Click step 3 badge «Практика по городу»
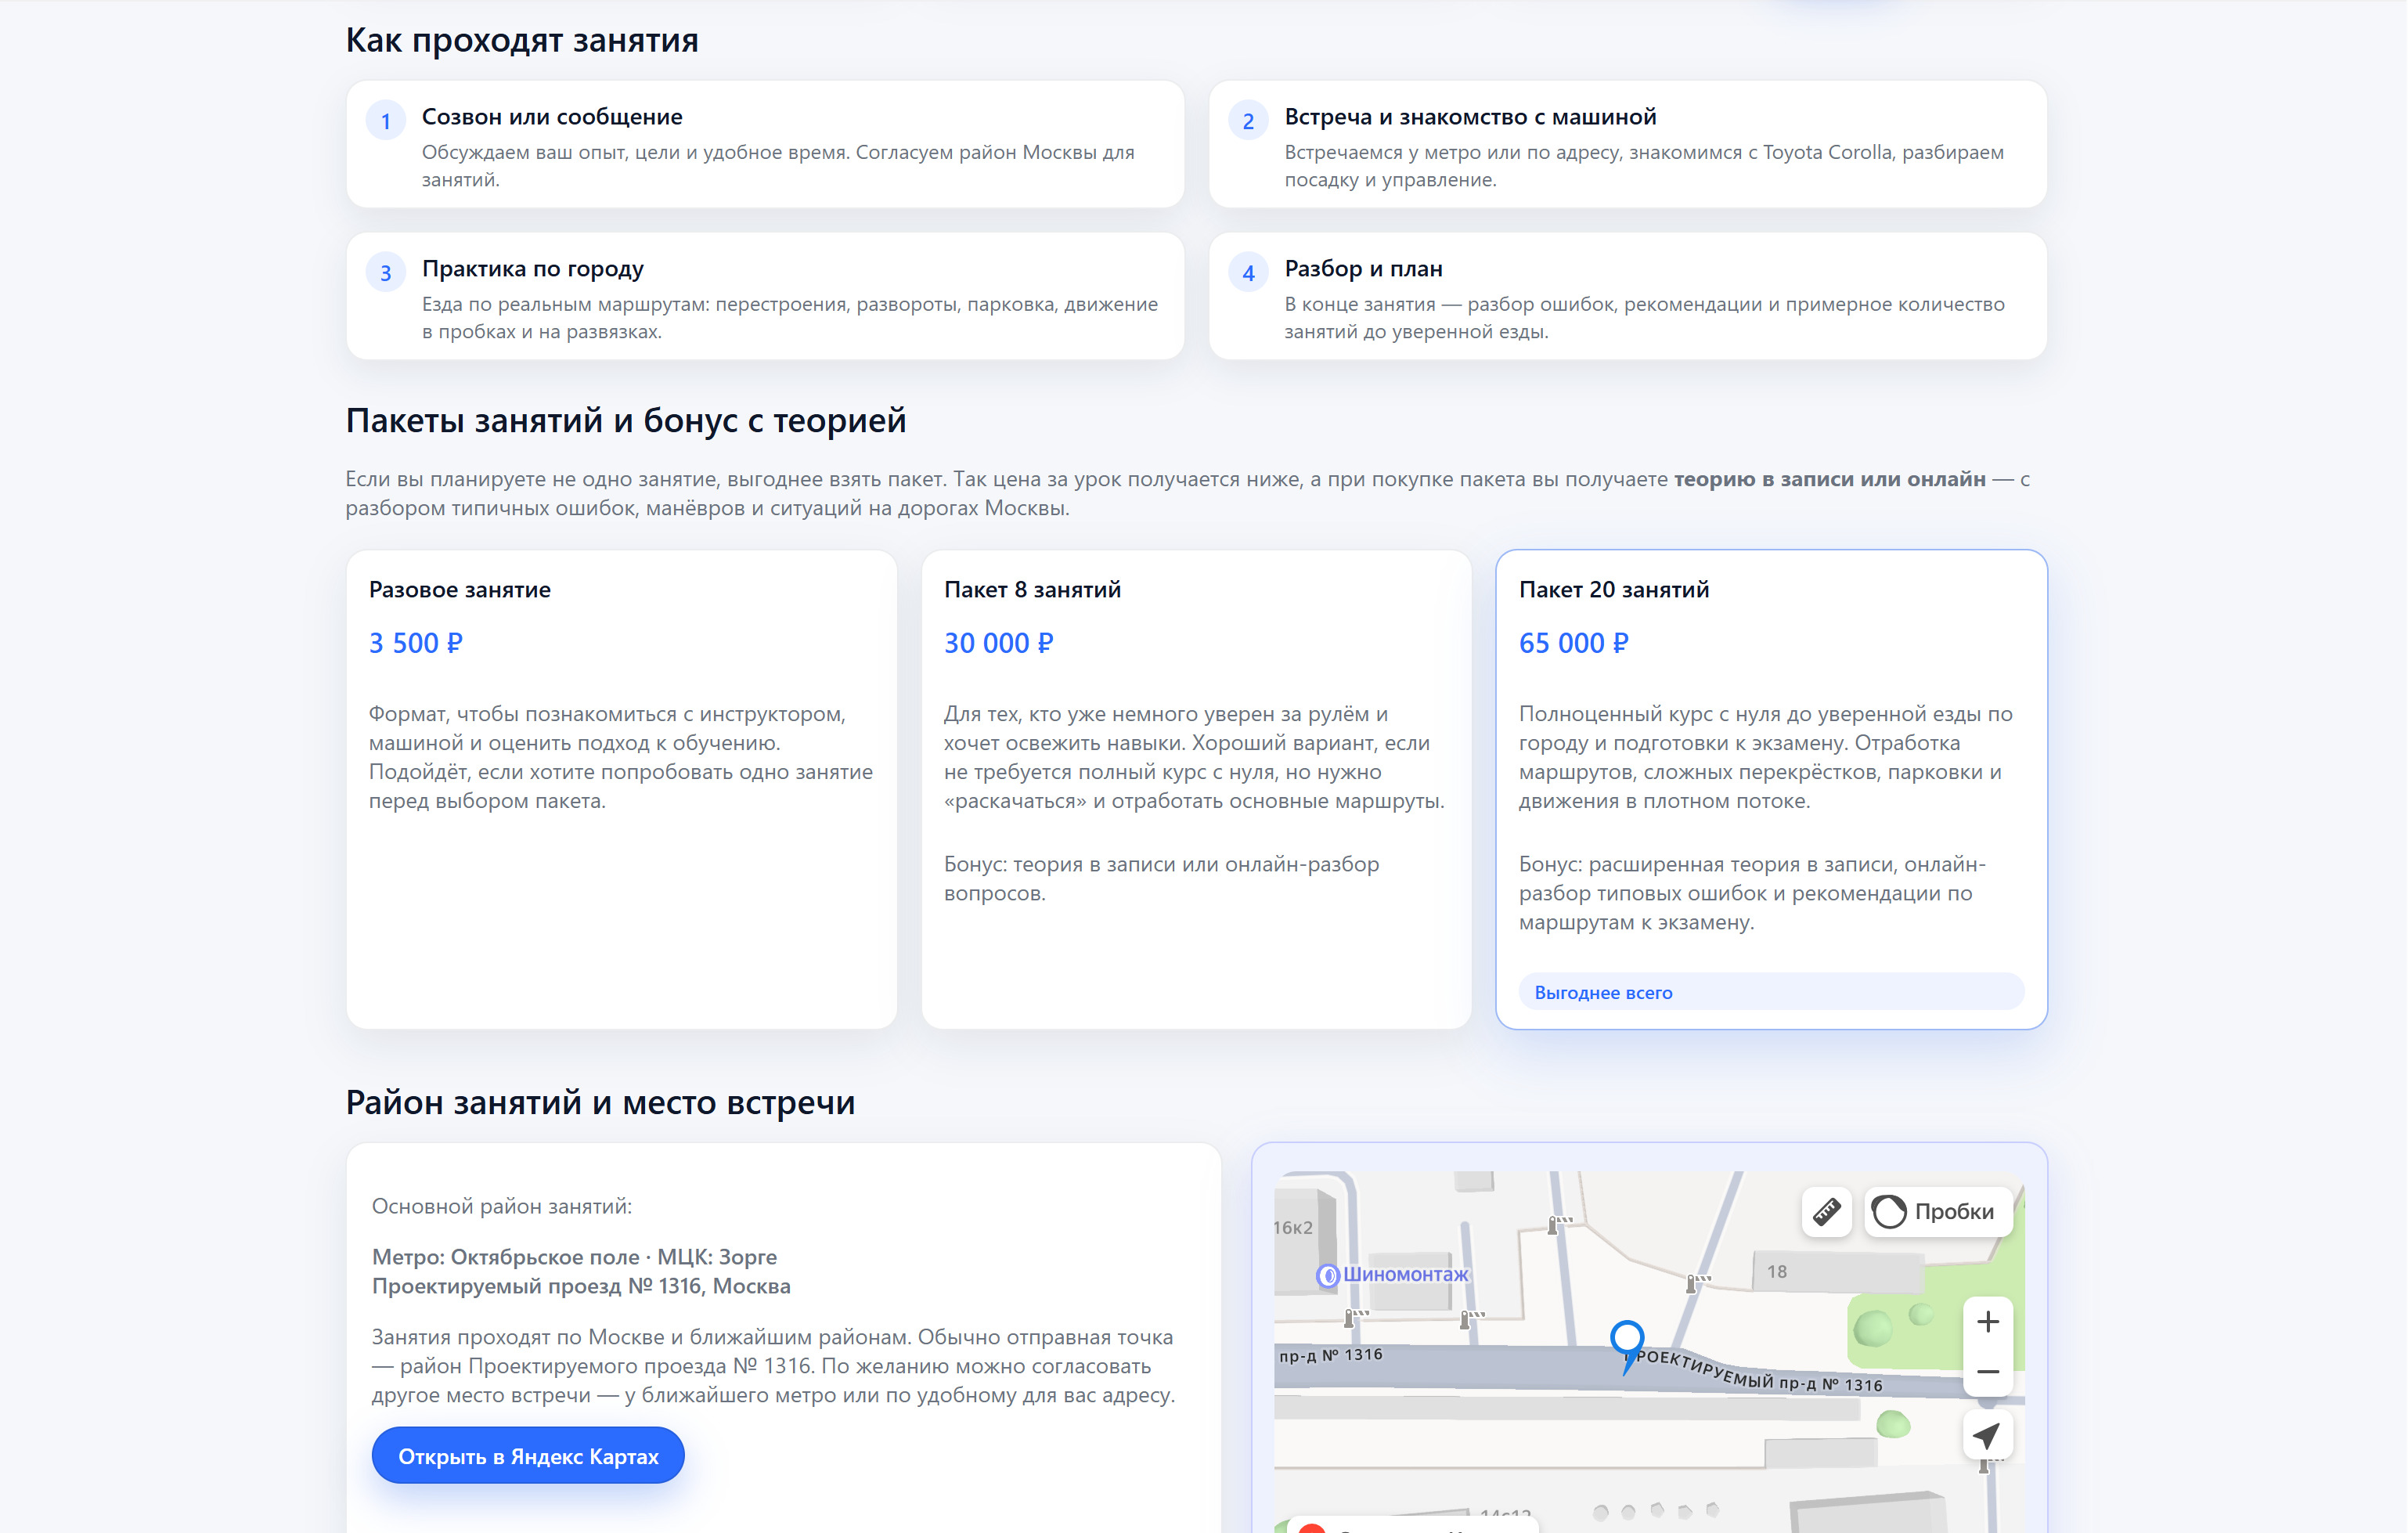The width and height of the screenshot is (2408, 1533). (x=386, y=272)
